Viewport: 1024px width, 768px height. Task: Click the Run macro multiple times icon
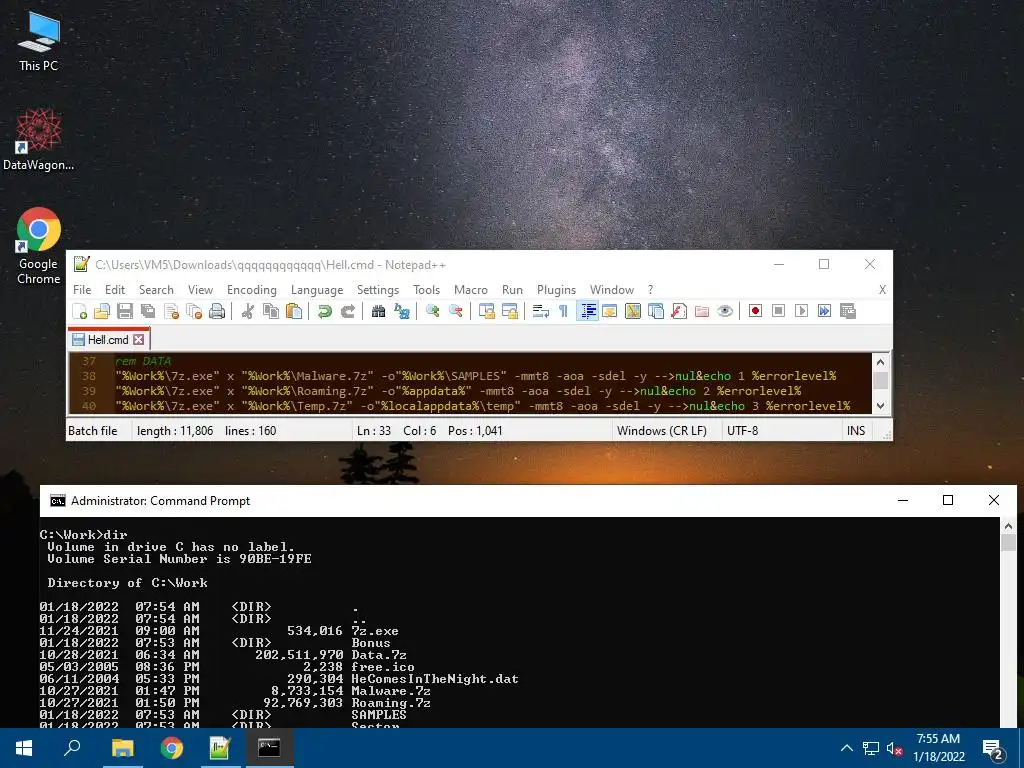[825, 312]
